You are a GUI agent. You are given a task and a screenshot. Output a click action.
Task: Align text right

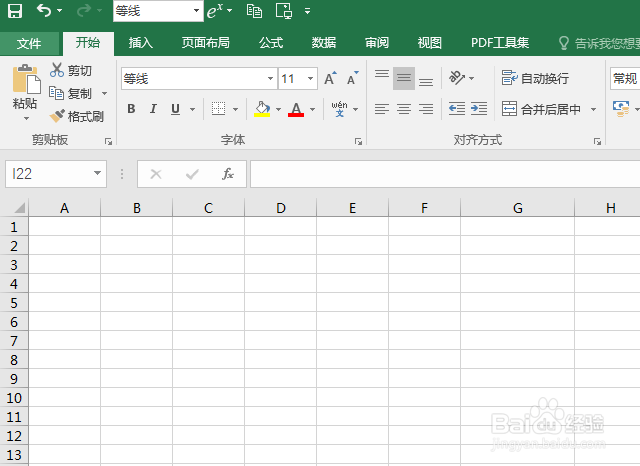coord(426,109)
